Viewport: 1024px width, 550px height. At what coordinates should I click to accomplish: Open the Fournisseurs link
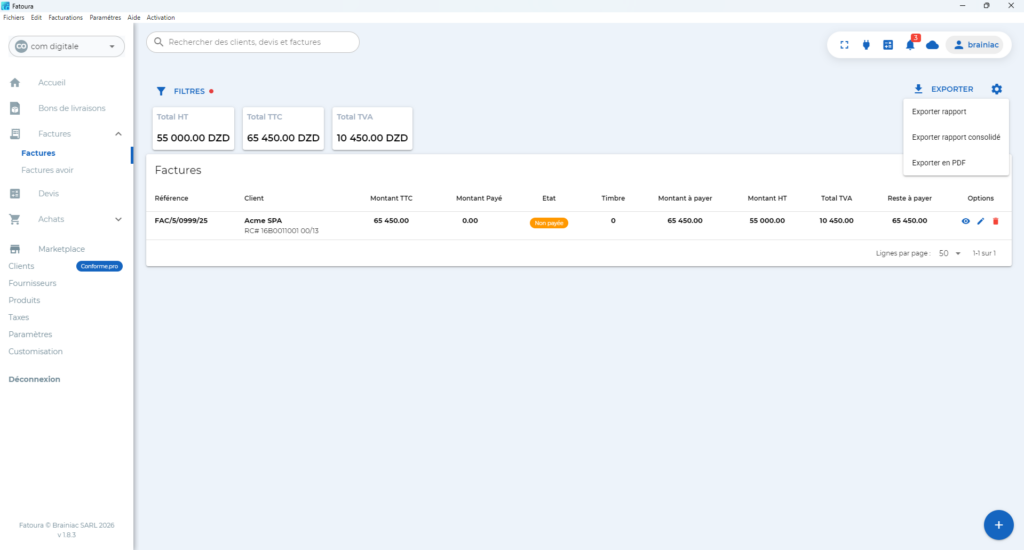click(32, 283)
